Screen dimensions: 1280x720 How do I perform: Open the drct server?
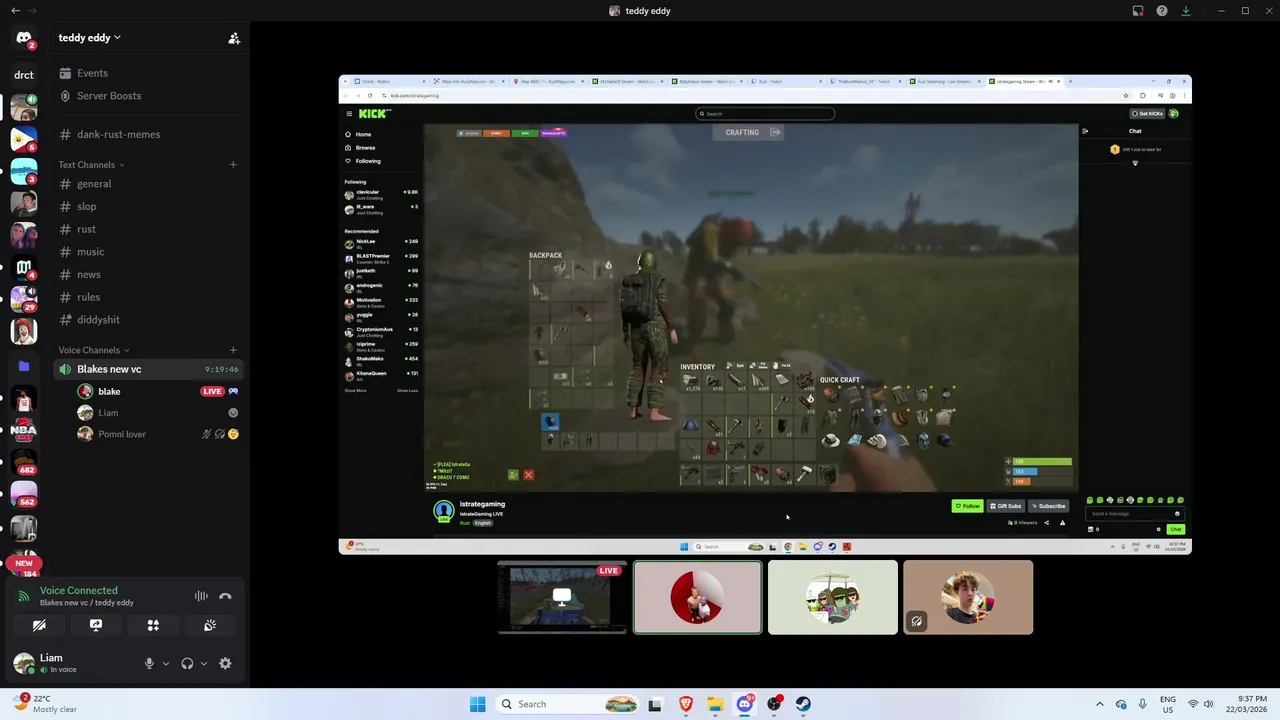tap(24, 74)
